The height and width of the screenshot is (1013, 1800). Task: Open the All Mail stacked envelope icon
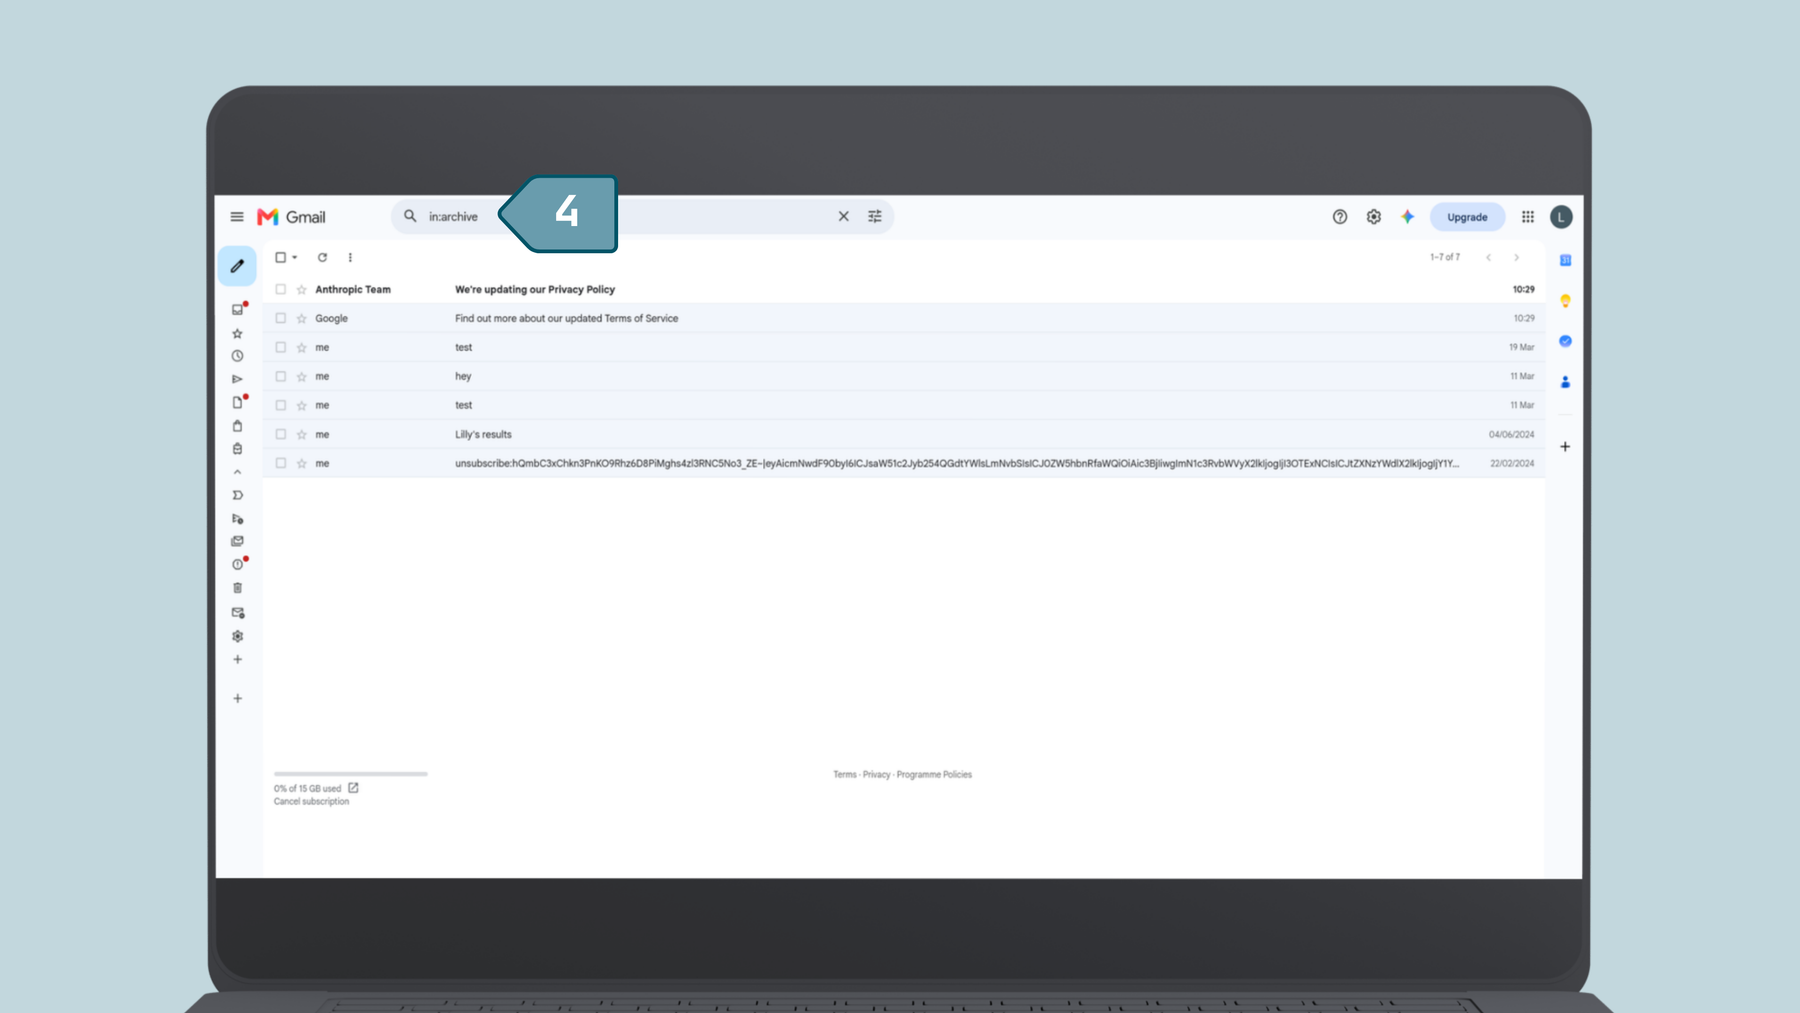click(x=237, y=541)
